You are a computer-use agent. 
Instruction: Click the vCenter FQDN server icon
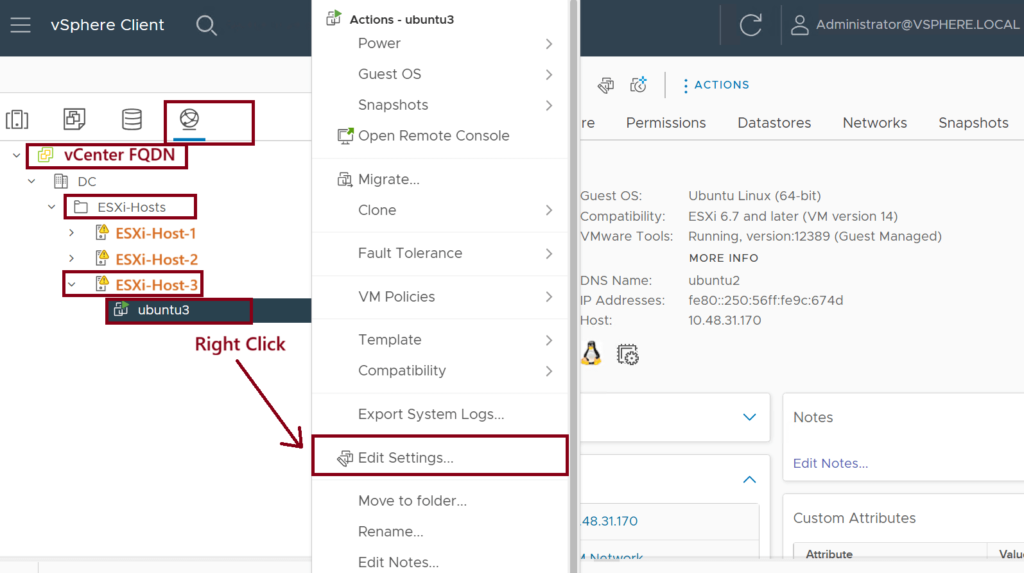coord(45,155)
